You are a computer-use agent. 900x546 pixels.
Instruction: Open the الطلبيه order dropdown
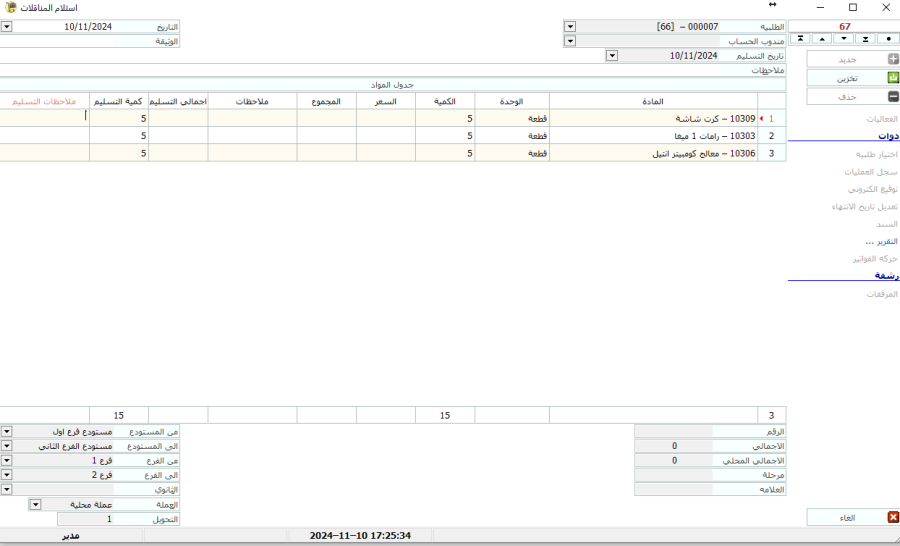[x=569, y=26]
